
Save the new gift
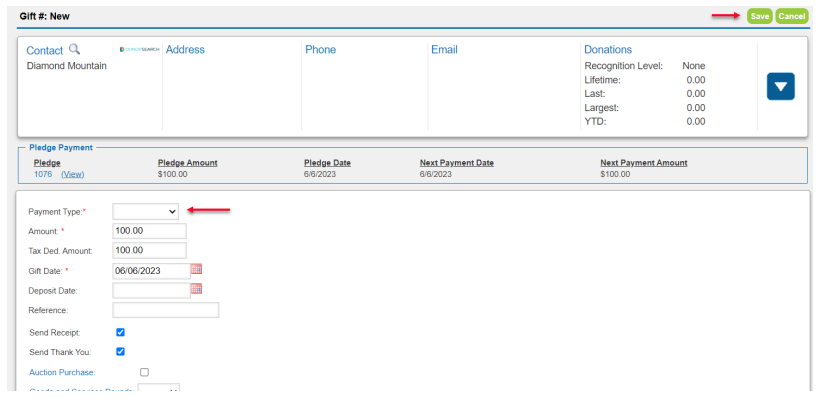760,16
